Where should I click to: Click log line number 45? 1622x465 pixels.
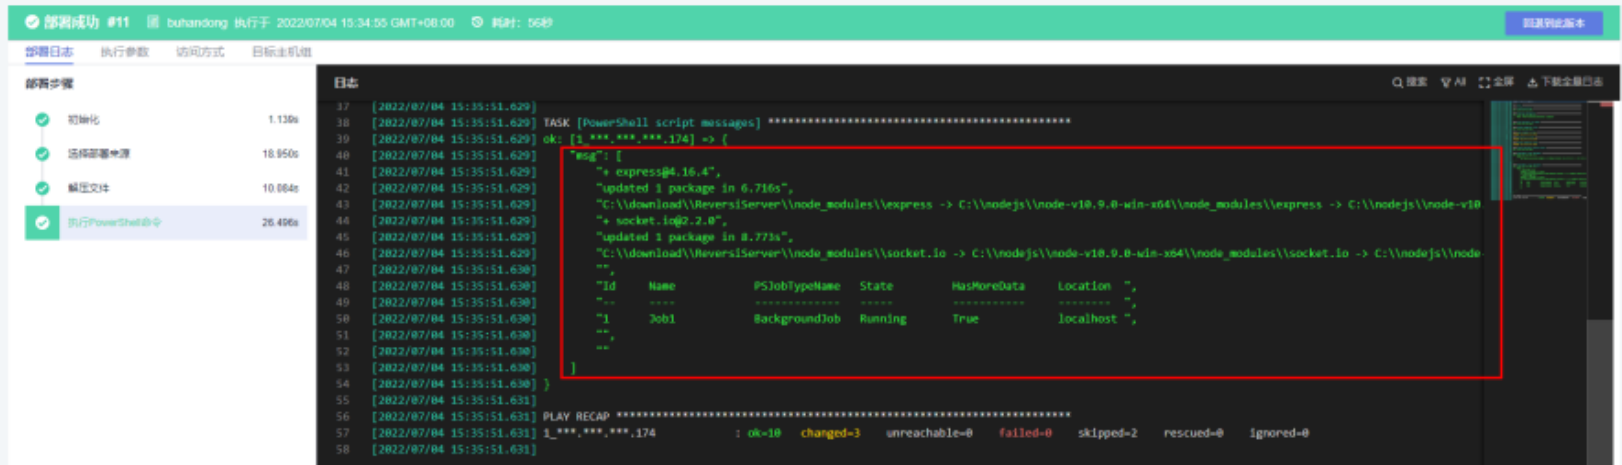tap(343, 237)
